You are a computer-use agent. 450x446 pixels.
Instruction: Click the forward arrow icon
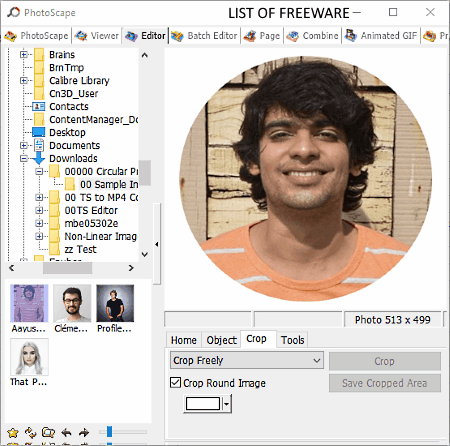84,433
